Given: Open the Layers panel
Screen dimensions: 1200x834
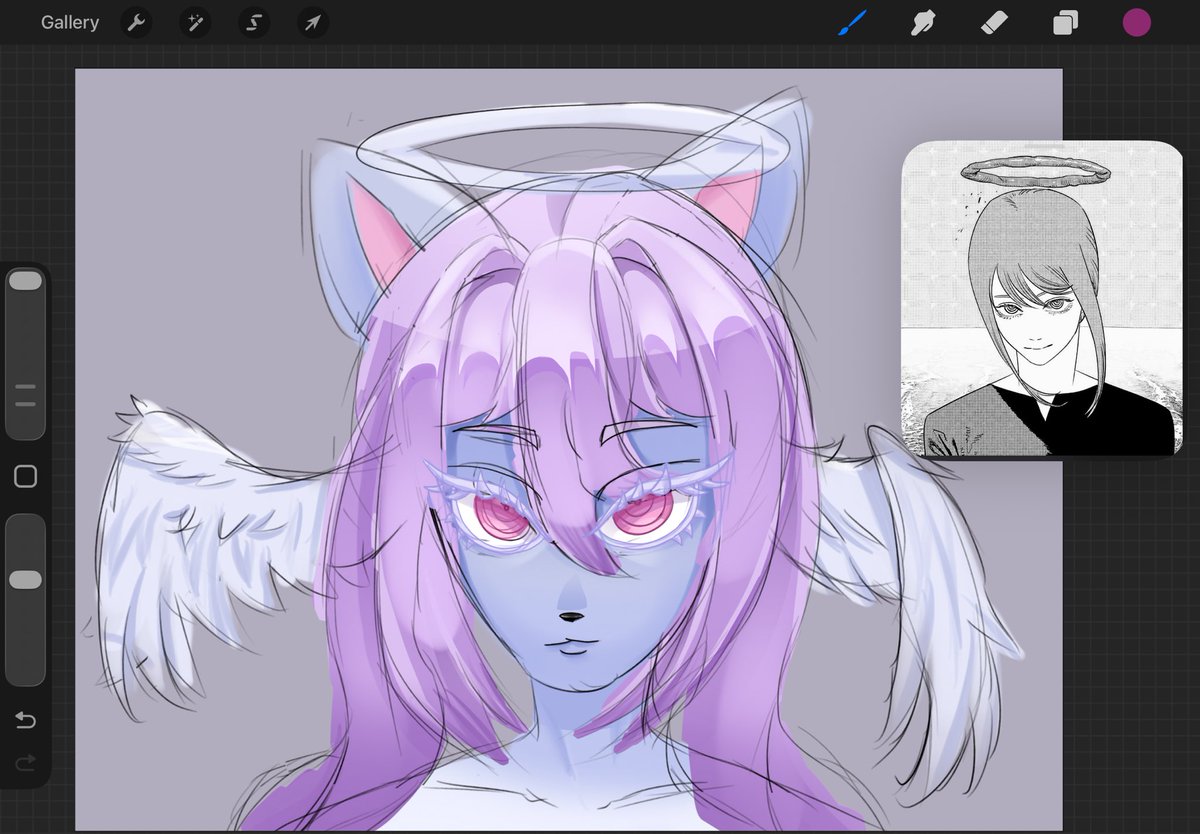Looking at the screenshot, I should pos(1065,23).
